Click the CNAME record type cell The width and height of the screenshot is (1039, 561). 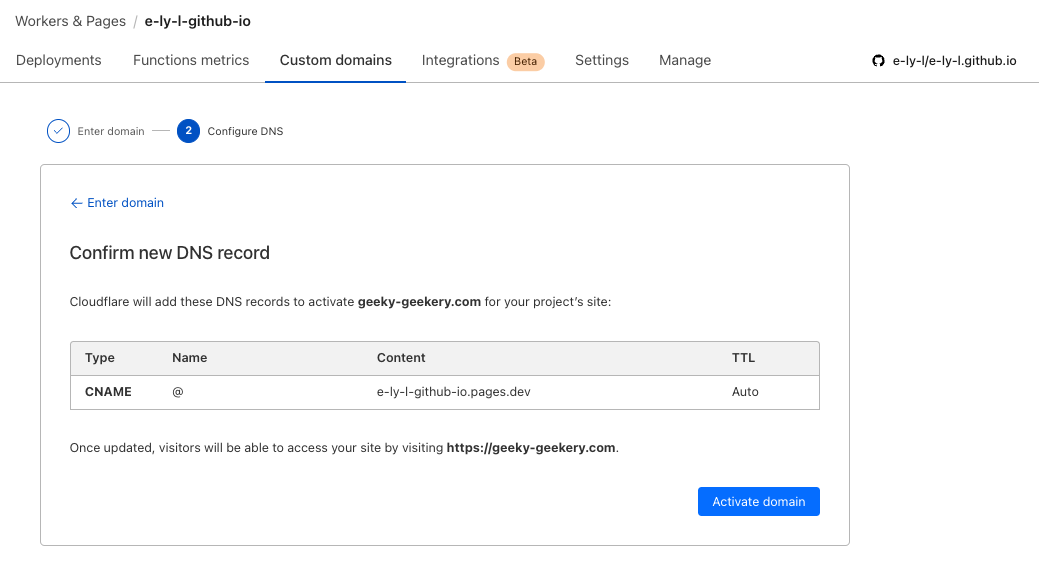[x=108, y=392]
